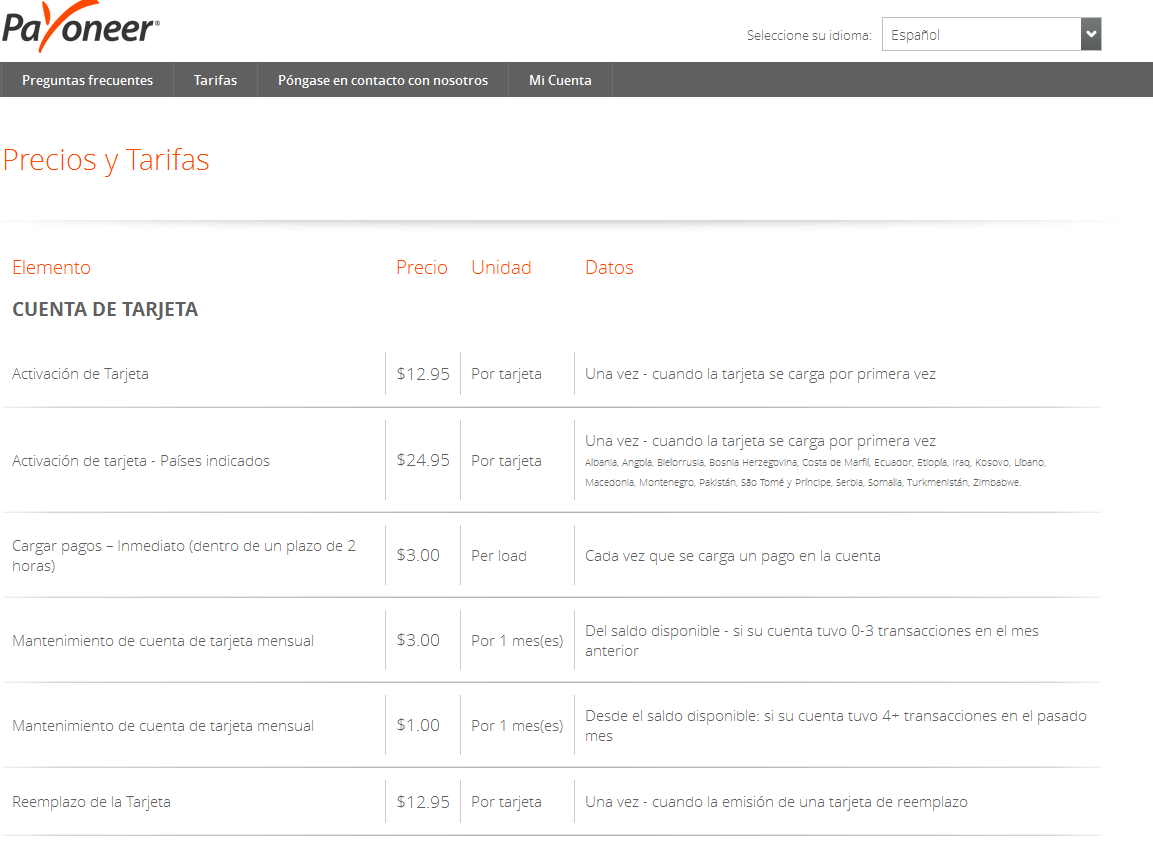1153x849 pixels.
Task: Navigate to Mi Cuenta
Action: tap(560, 80)
